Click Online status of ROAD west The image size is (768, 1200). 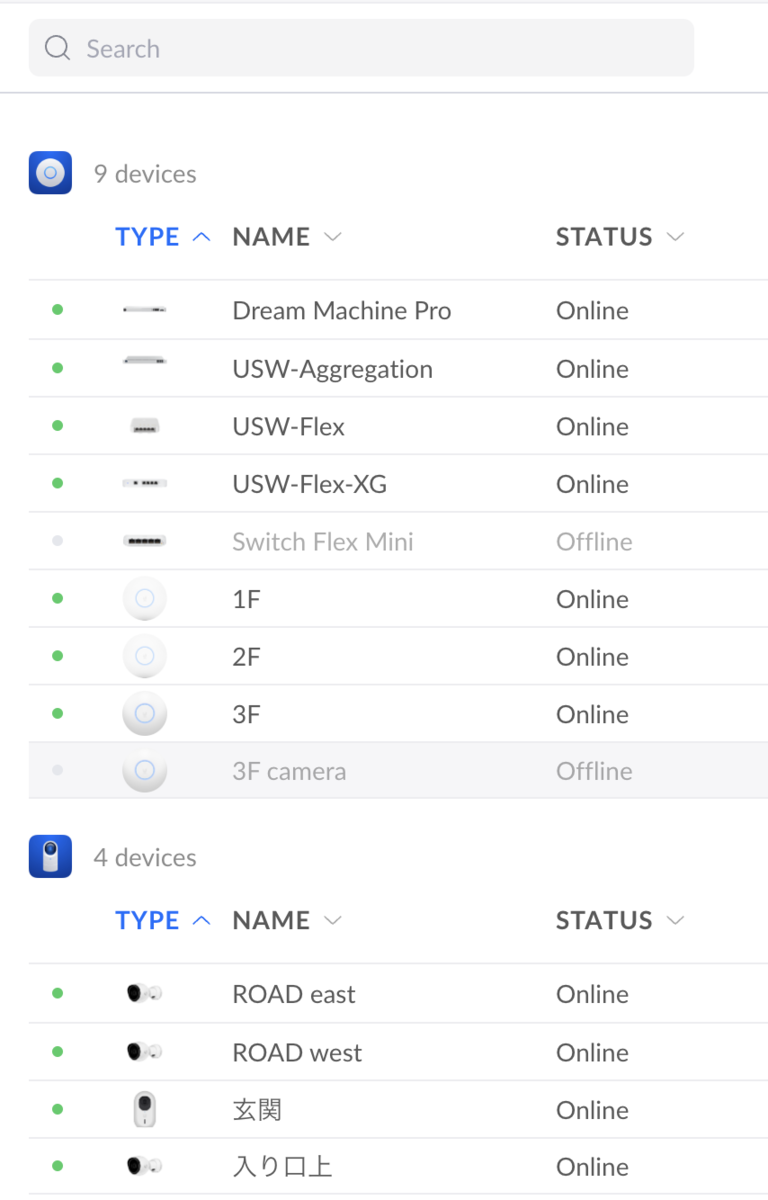click(592, 1052)
